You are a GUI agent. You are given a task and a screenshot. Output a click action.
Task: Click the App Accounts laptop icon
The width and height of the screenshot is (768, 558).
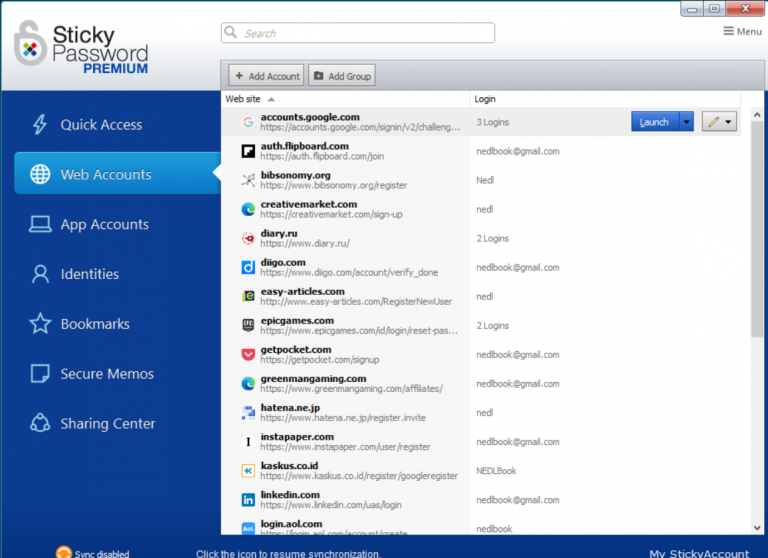tap(40, 224)
